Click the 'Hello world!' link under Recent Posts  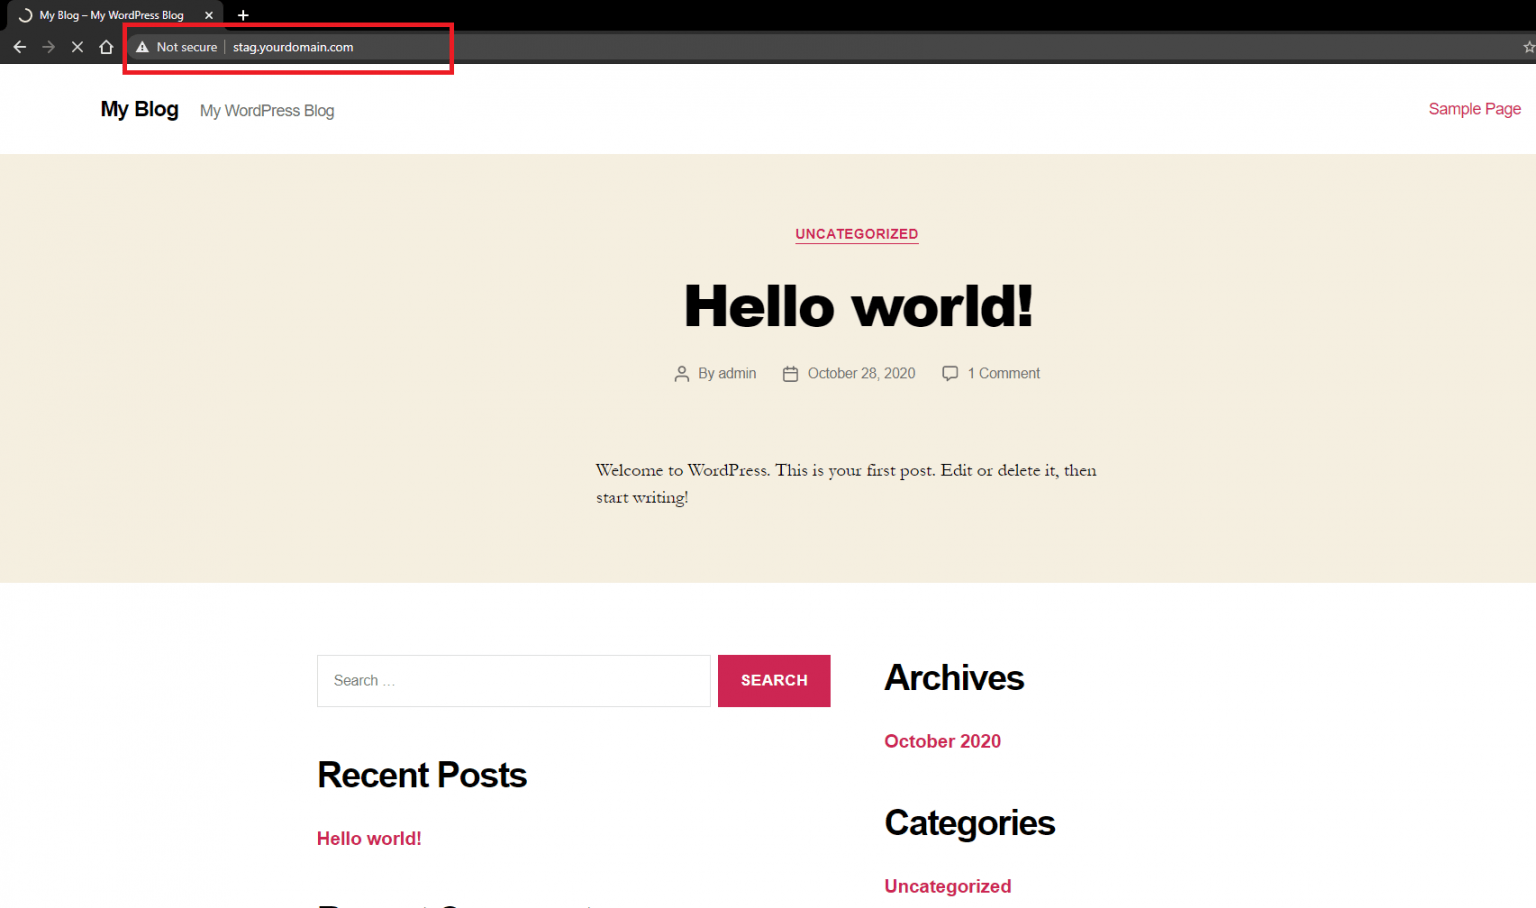pos(369,838)
